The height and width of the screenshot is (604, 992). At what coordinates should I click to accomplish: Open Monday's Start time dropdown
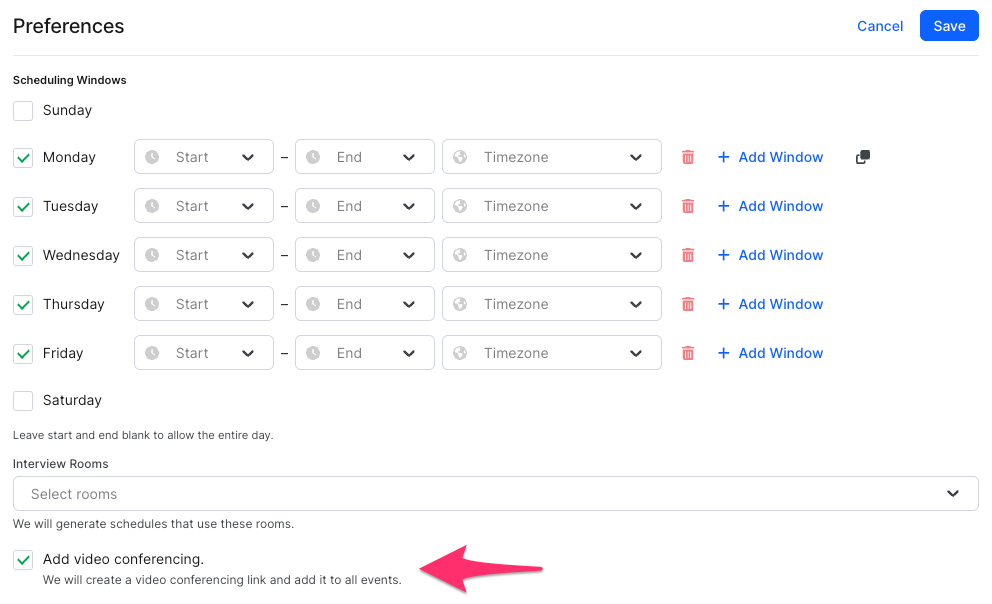pos(204,157)
